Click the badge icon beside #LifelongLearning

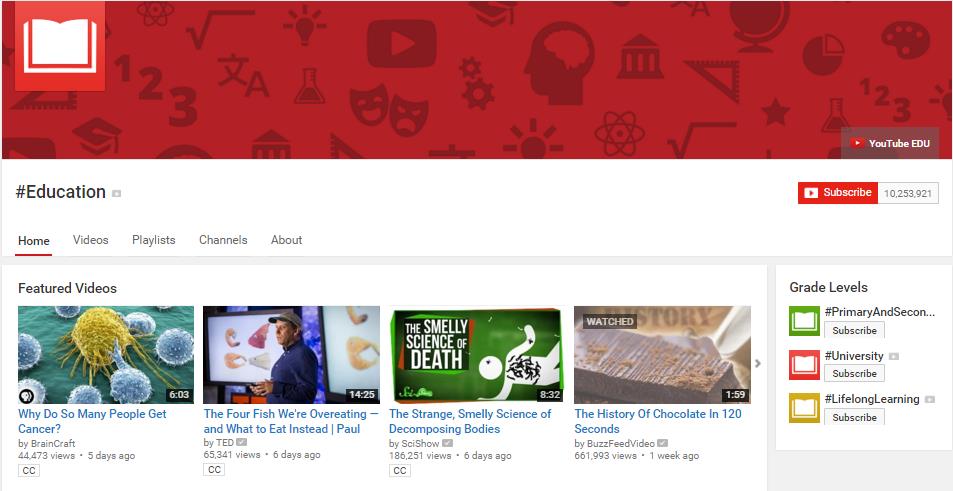[929, 399]
